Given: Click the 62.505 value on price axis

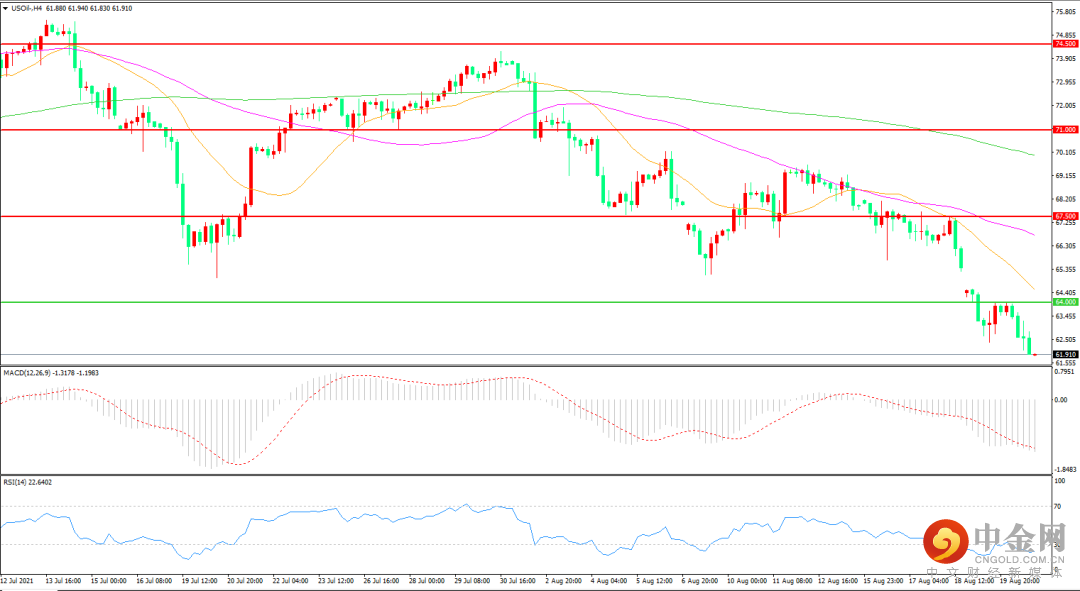Looking at the screenshot, I should pyautogui.click(x=1066, y=340).
